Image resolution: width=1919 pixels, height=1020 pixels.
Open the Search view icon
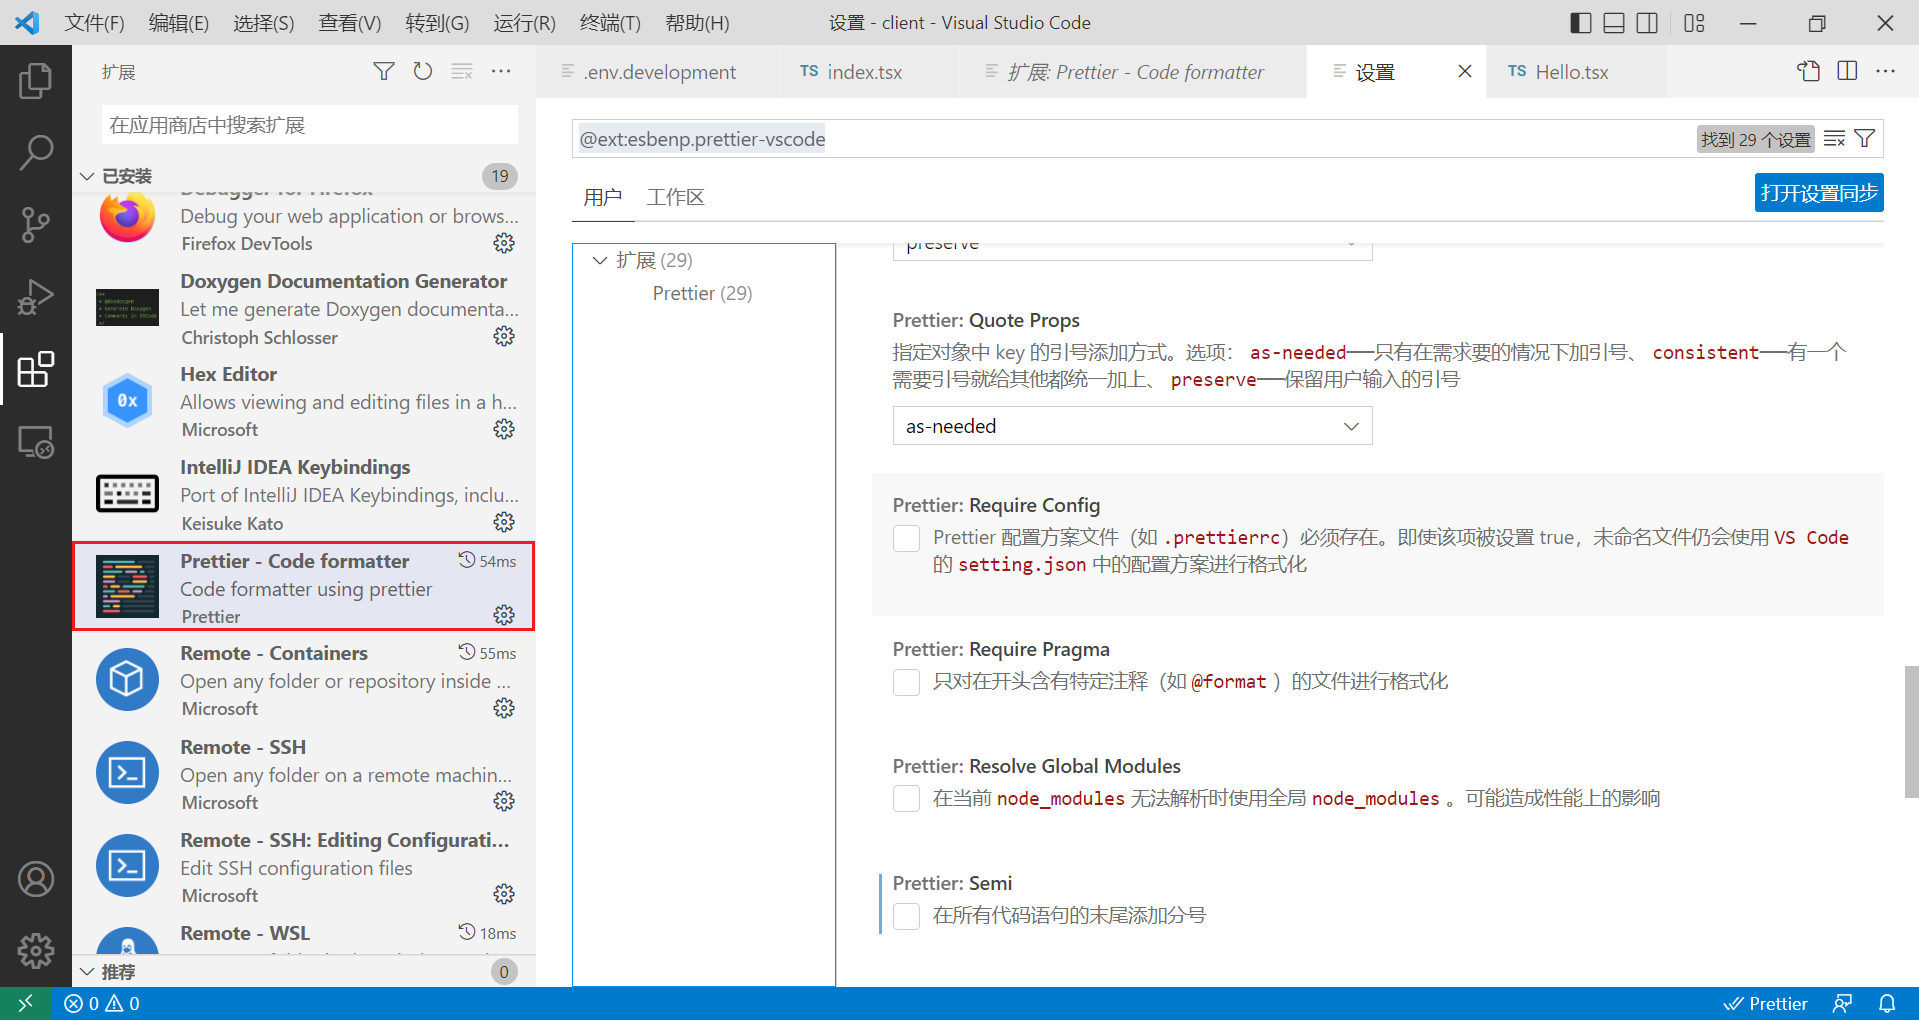point(36,153)
